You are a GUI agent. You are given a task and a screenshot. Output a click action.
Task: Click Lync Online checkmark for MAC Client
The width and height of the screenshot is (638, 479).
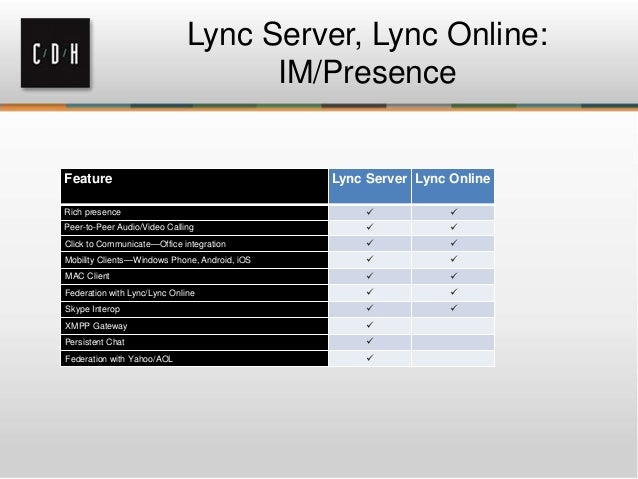453,276
